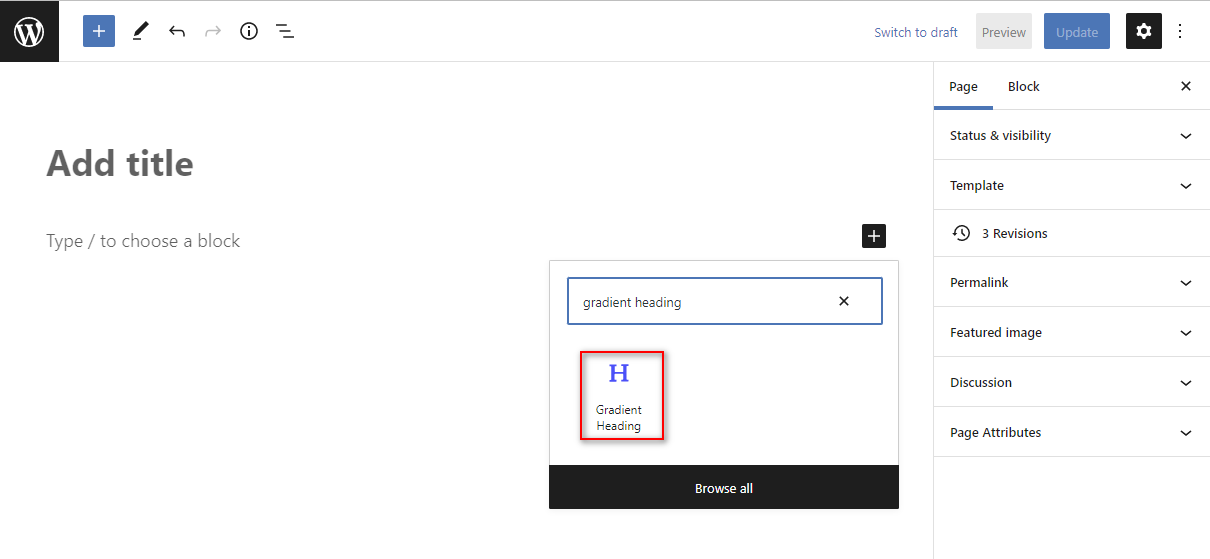Open the WordPress dashboard logo

[29, 32]
